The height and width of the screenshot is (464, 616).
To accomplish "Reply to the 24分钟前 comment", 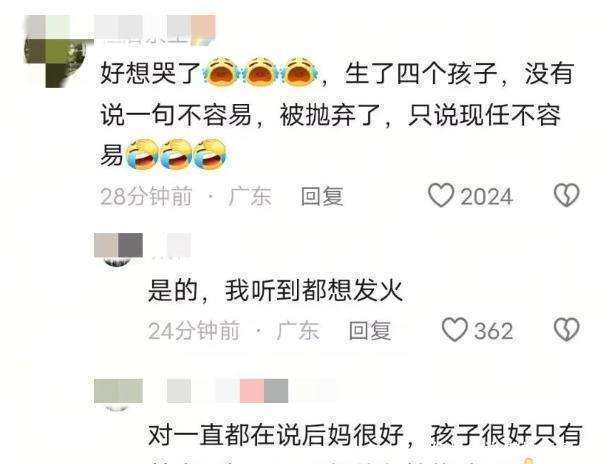I will (x=370, y=330).
